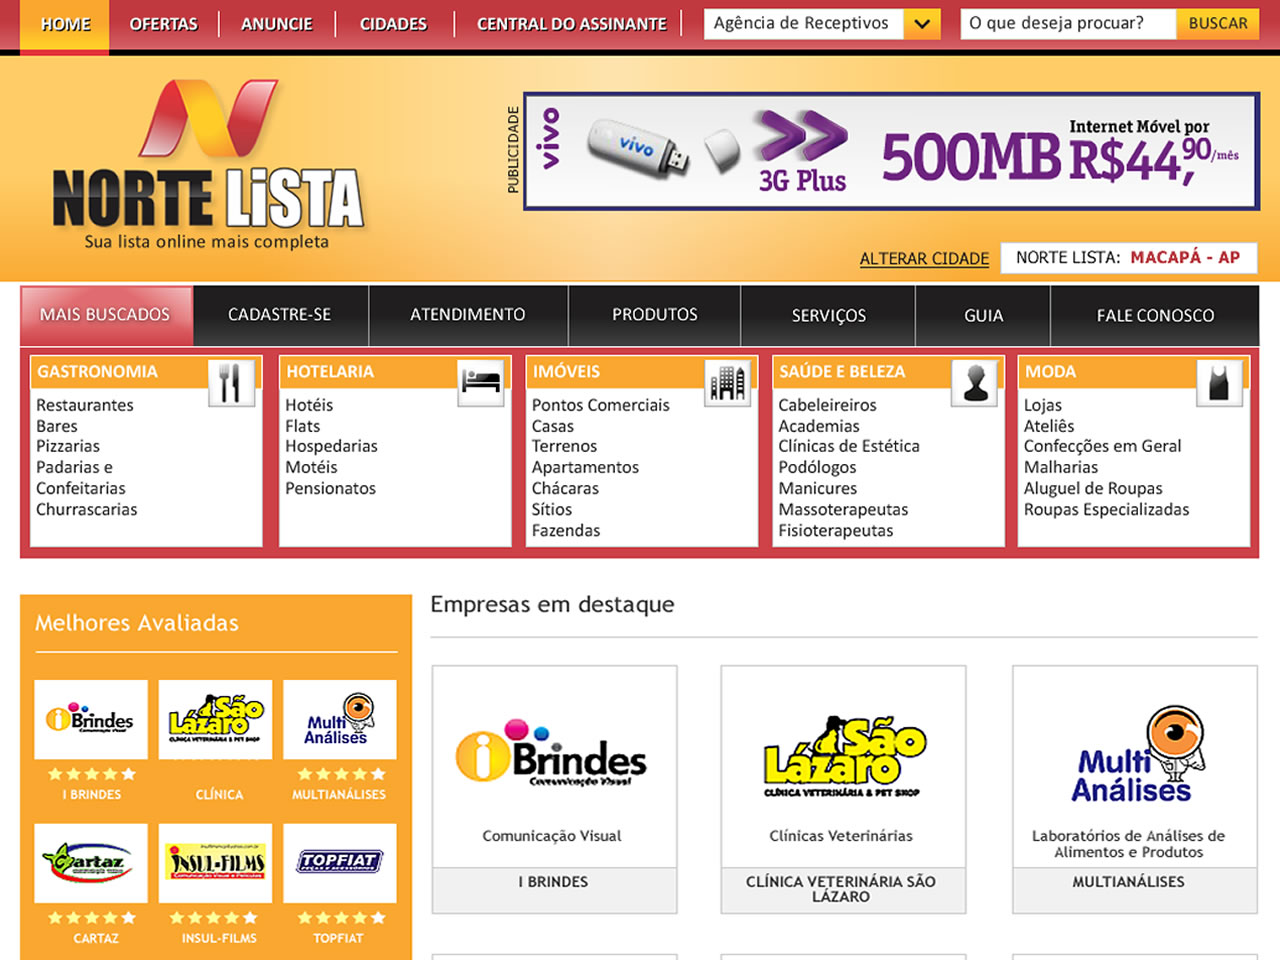Click the search field 'O que deseja procuar?'
This screenshot has width=1280, height=960.
(1067, 23)
